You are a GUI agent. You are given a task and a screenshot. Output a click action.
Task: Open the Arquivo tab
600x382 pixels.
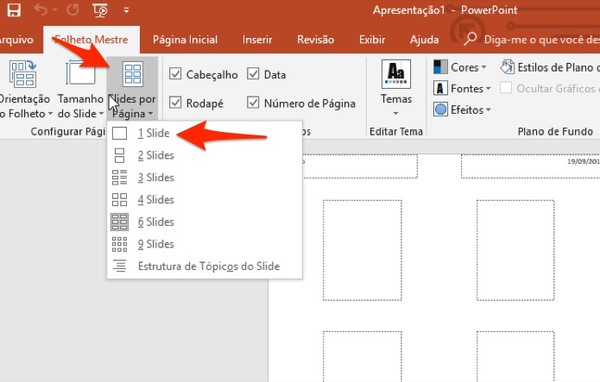click(x=16, y=40)
